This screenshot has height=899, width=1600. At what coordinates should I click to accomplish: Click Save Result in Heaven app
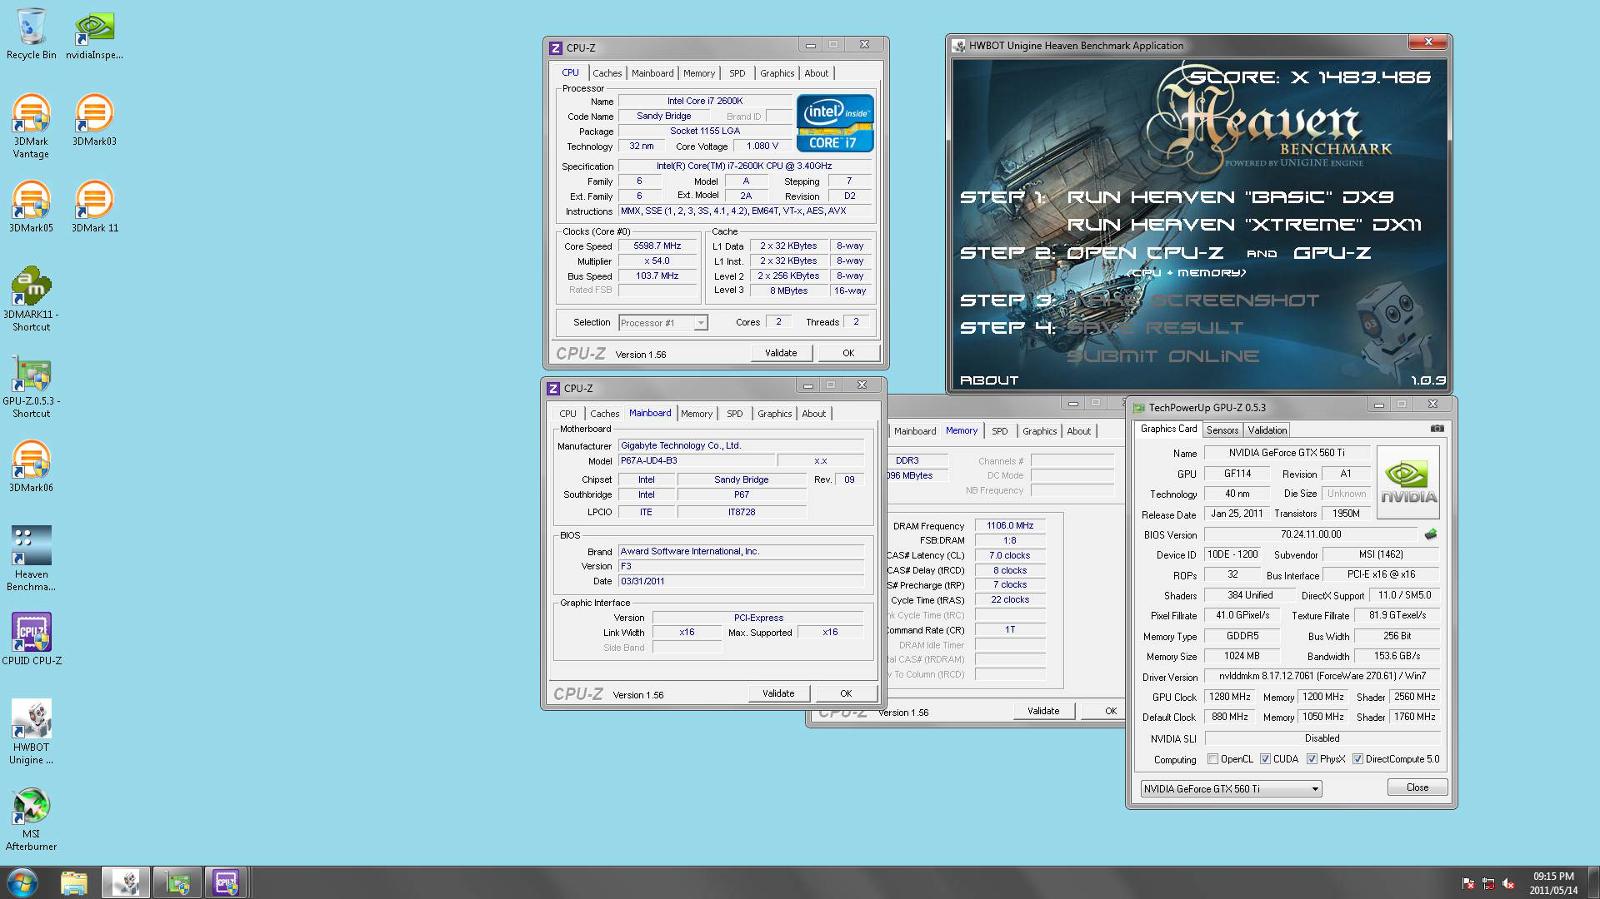[x=1155, y=328]
